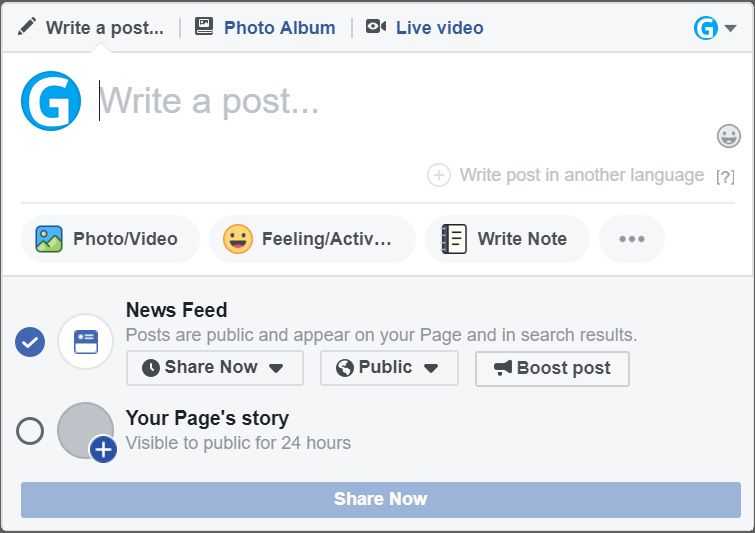Open the Public audience dropdown
The width and height of the screenshot is (755, 533).
[389, 368]
